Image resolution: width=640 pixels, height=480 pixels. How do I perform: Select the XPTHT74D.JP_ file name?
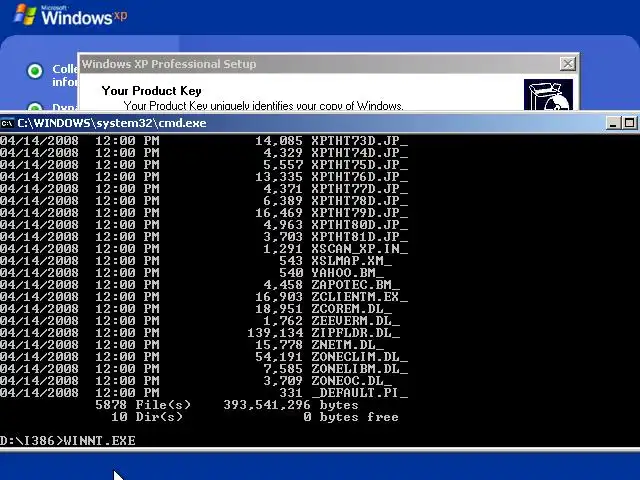point(360,153)
